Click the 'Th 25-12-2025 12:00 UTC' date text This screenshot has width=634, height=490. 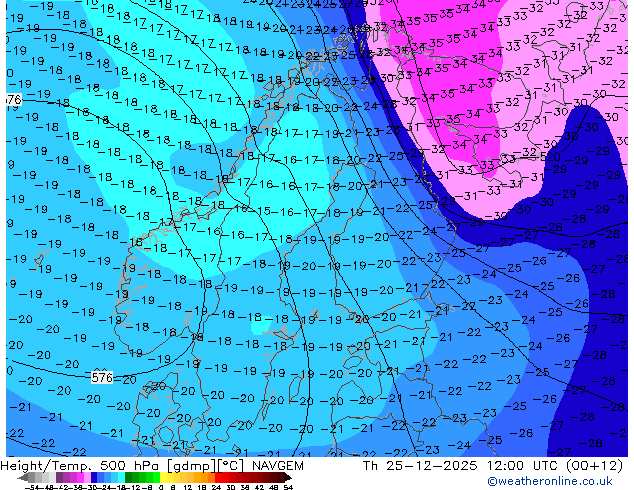click(461, 466)
